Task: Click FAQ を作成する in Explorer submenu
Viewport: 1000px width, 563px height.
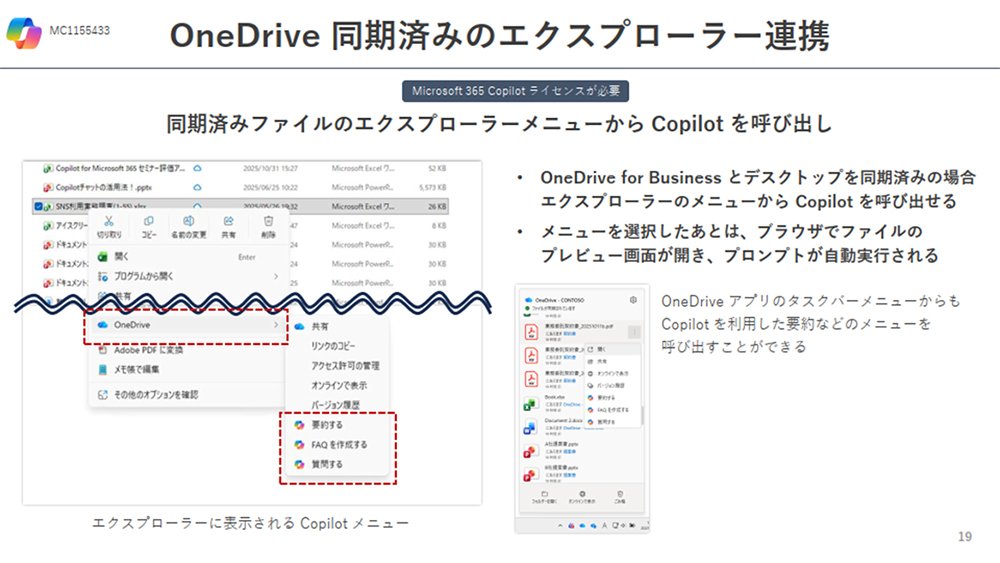Action: (337, 444)
